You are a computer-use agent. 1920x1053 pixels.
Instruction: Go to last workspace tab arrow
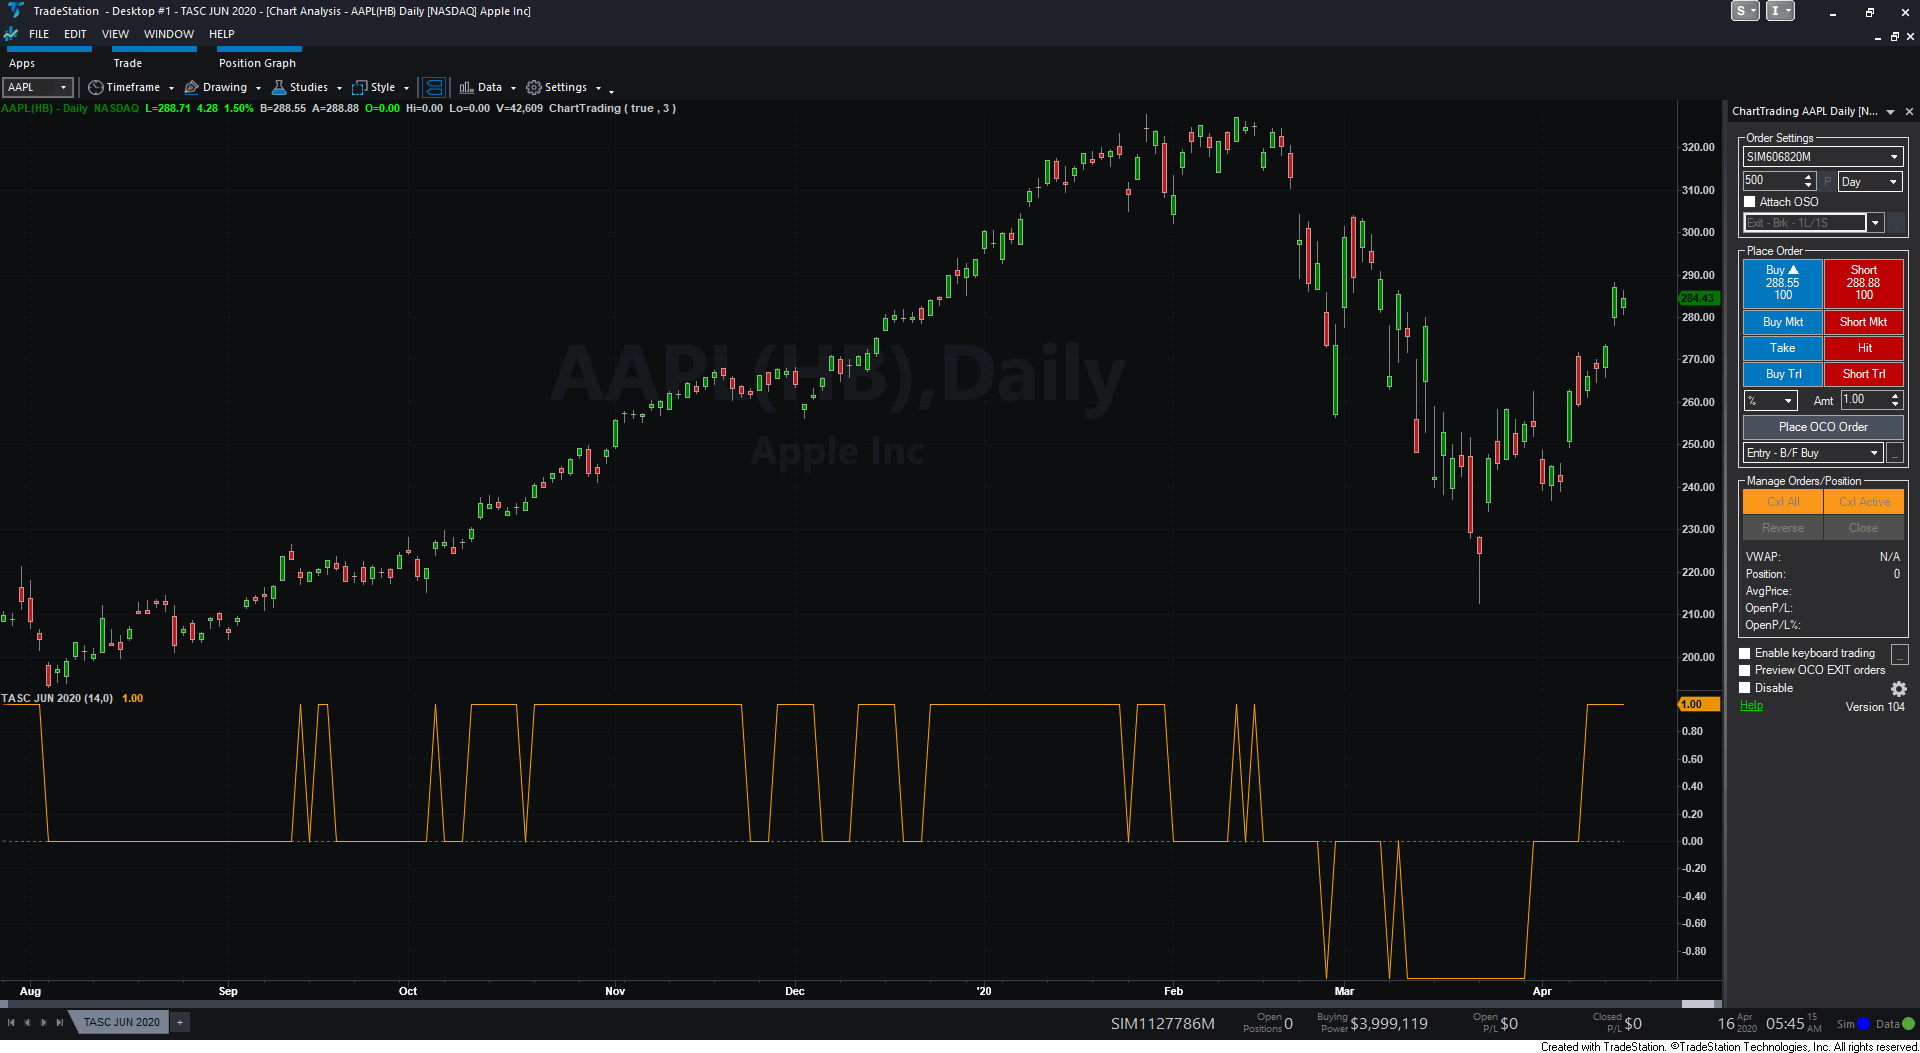[x=60, y=1022]
